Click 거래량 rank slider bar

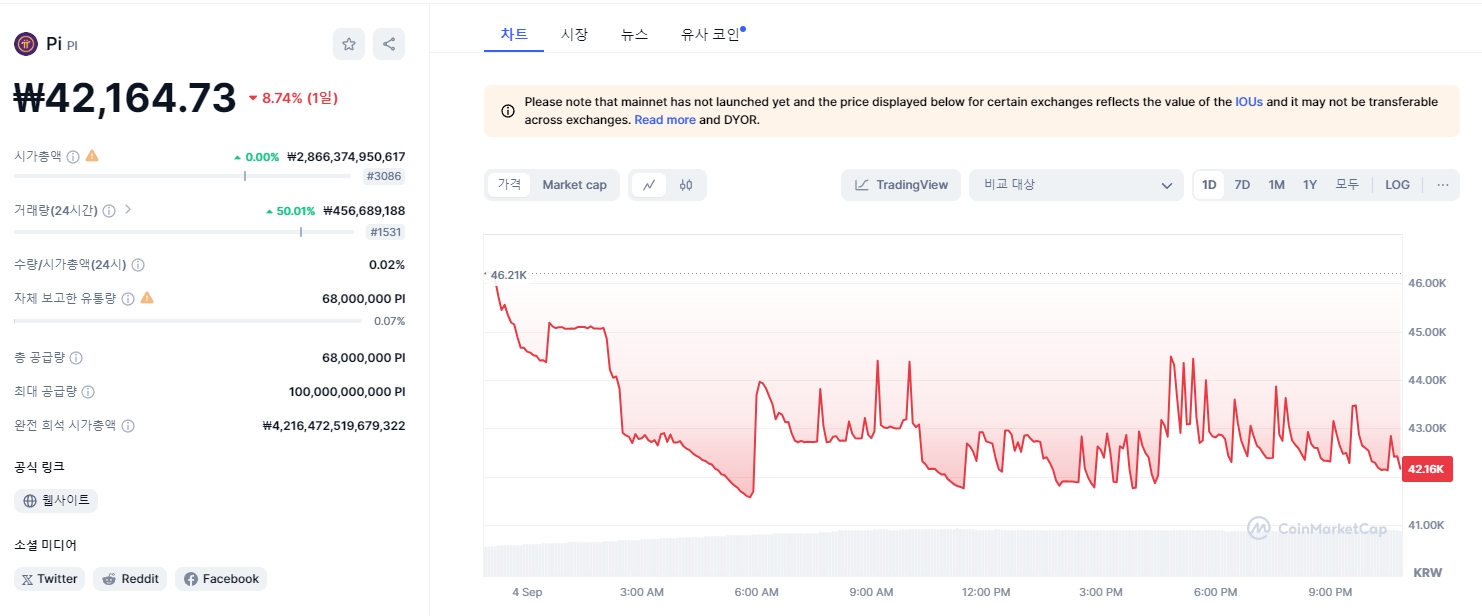pos(184,231)
